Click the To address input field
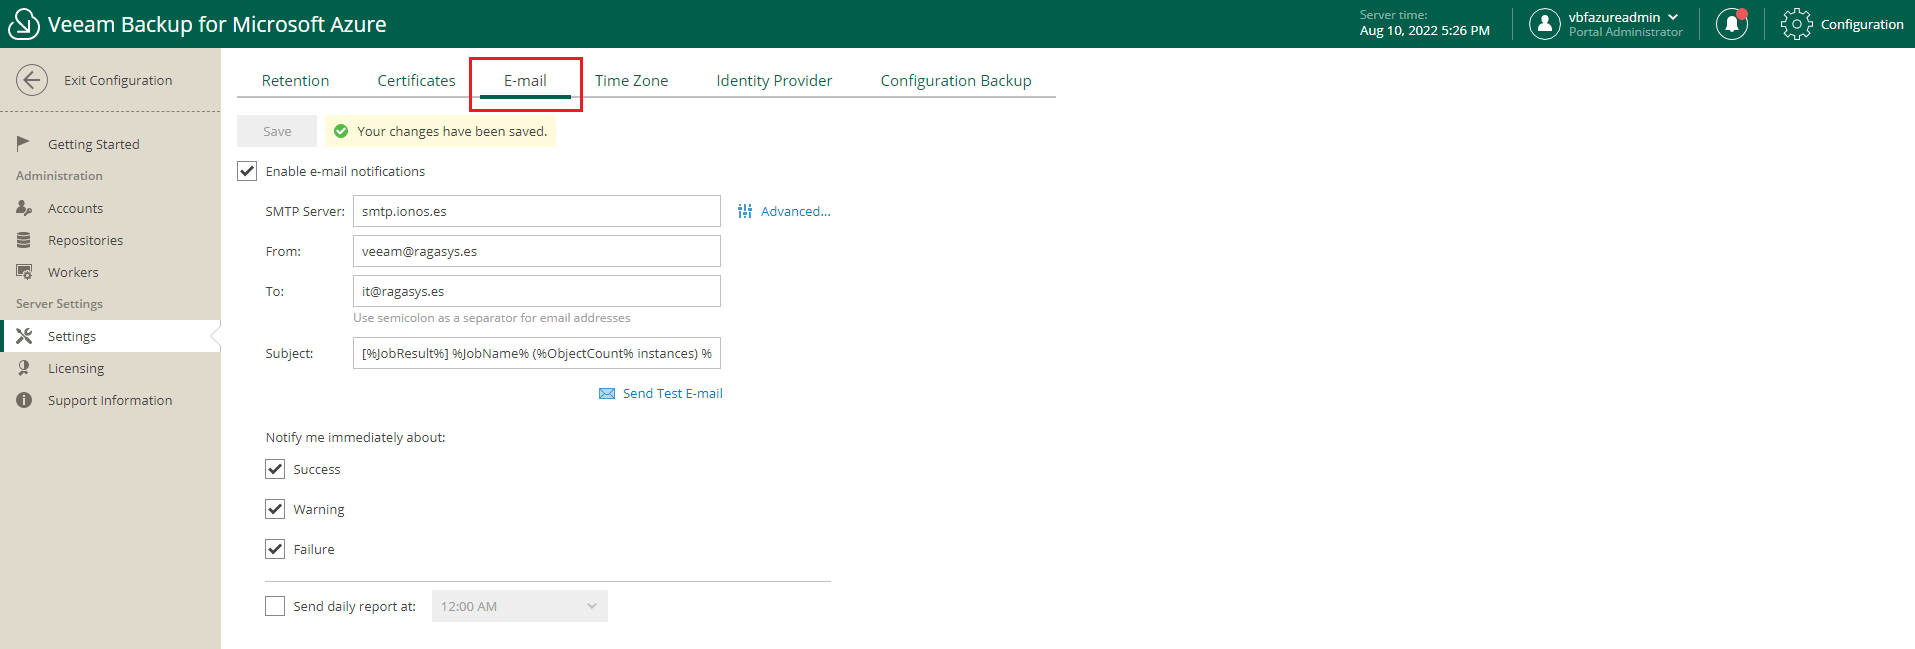Screen dimensions: 1915x649 537,291
